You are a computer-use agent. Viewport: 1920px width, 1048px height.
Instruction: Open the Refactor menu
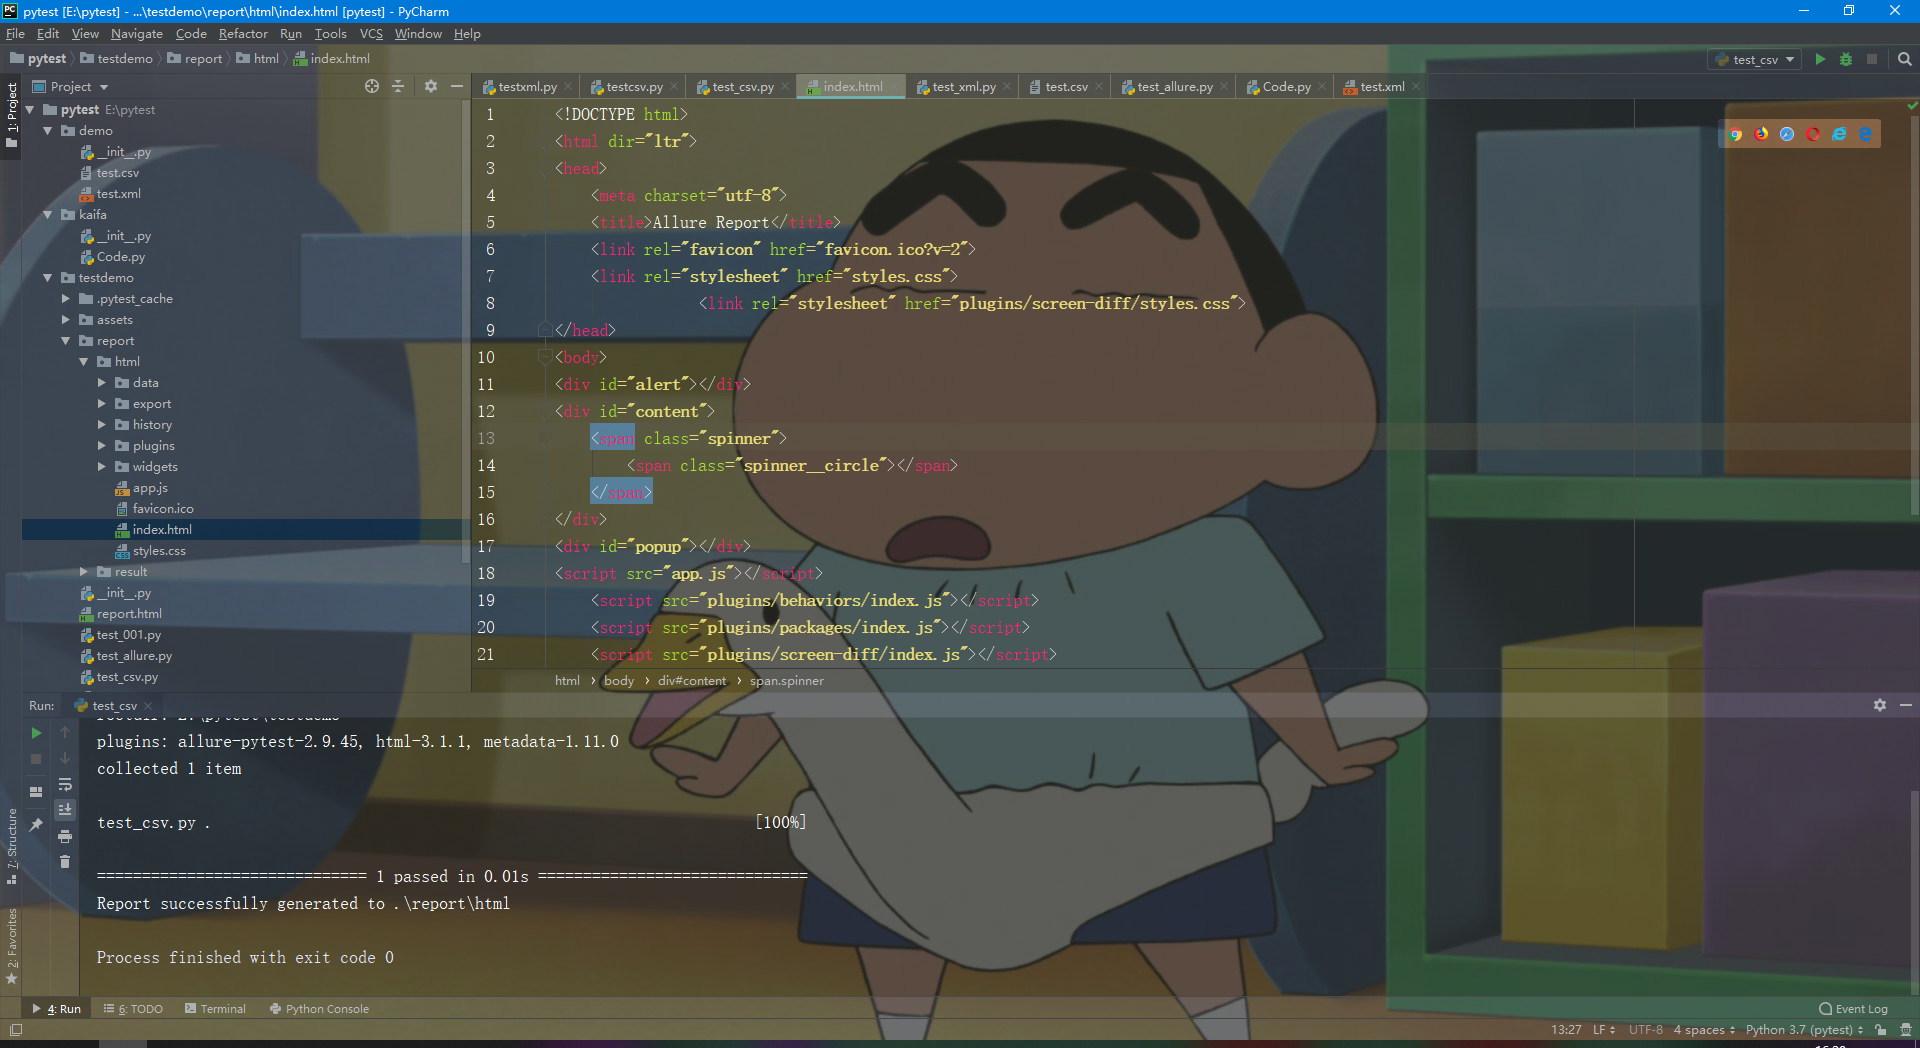(243, 33)
